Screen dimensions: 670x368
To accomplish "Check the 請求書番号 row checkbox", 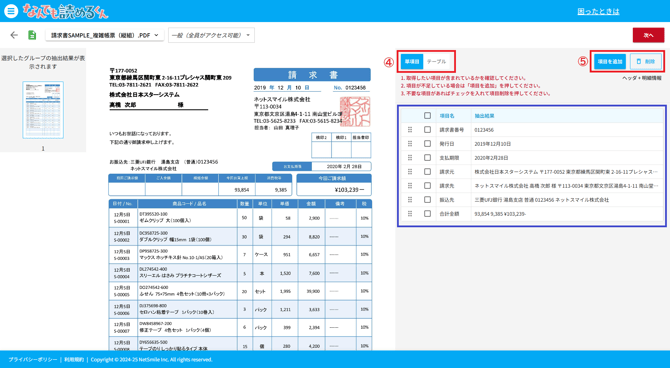I will pos(427,130).
